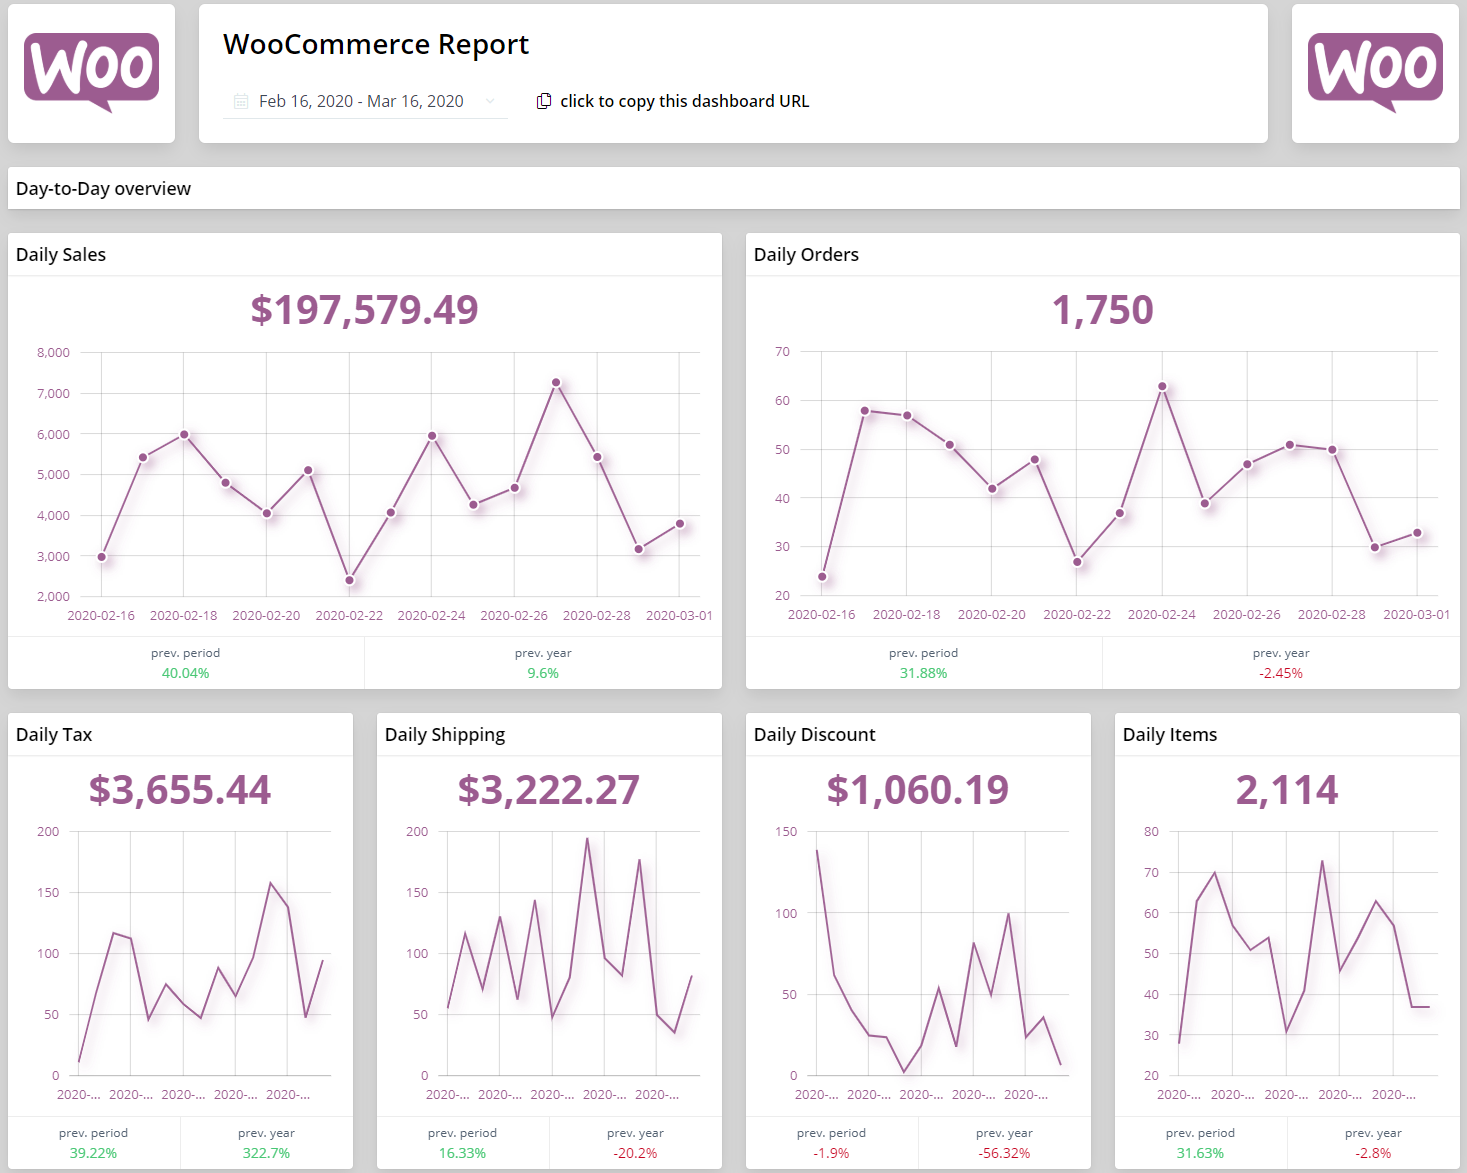Select the highest data point in Daily Sales chart

point(556,383)
